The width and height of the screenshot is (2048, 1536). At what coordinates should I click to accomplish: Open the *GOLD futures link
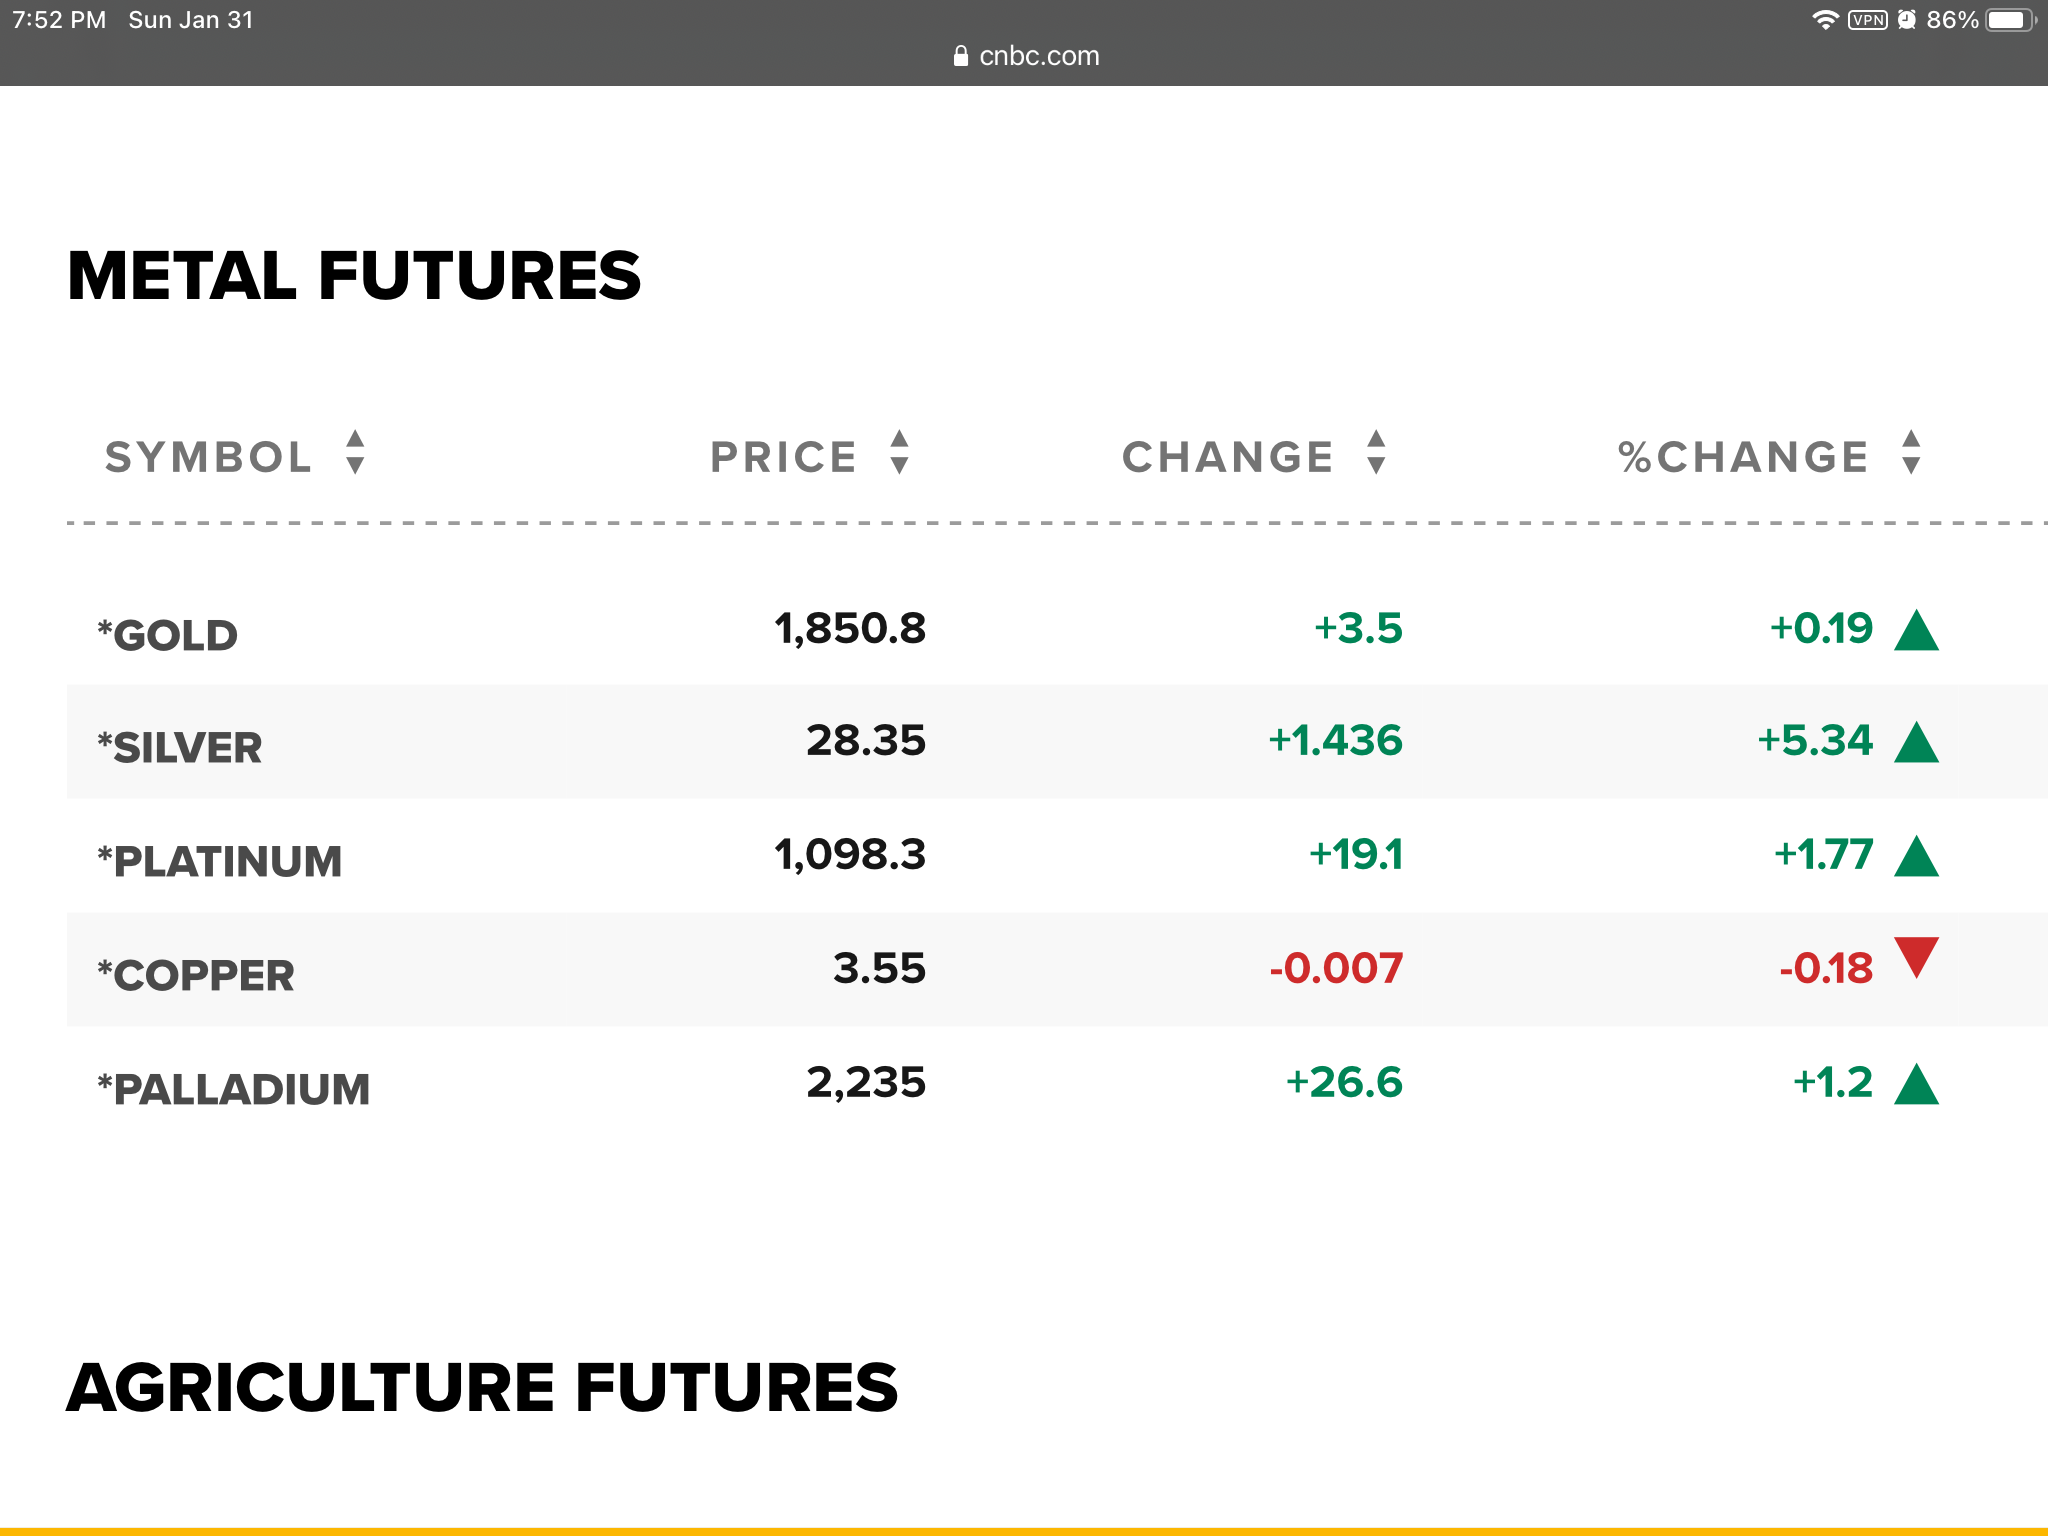click(x=168, y=636)
